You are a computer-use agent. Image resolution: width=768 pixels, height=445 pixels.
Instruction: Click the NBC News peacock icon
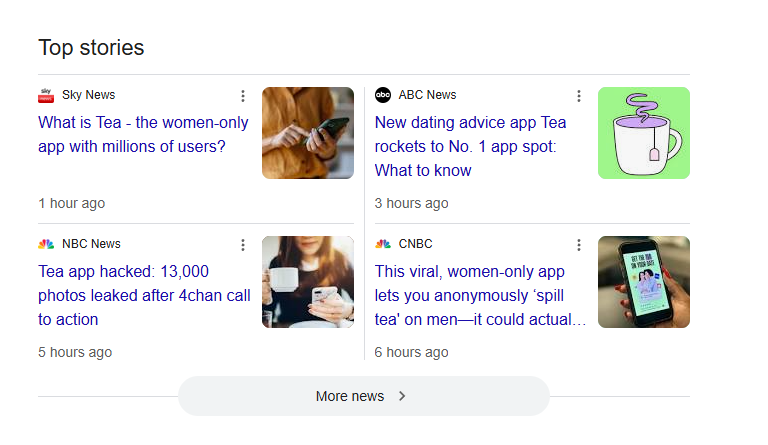point(46,244)
